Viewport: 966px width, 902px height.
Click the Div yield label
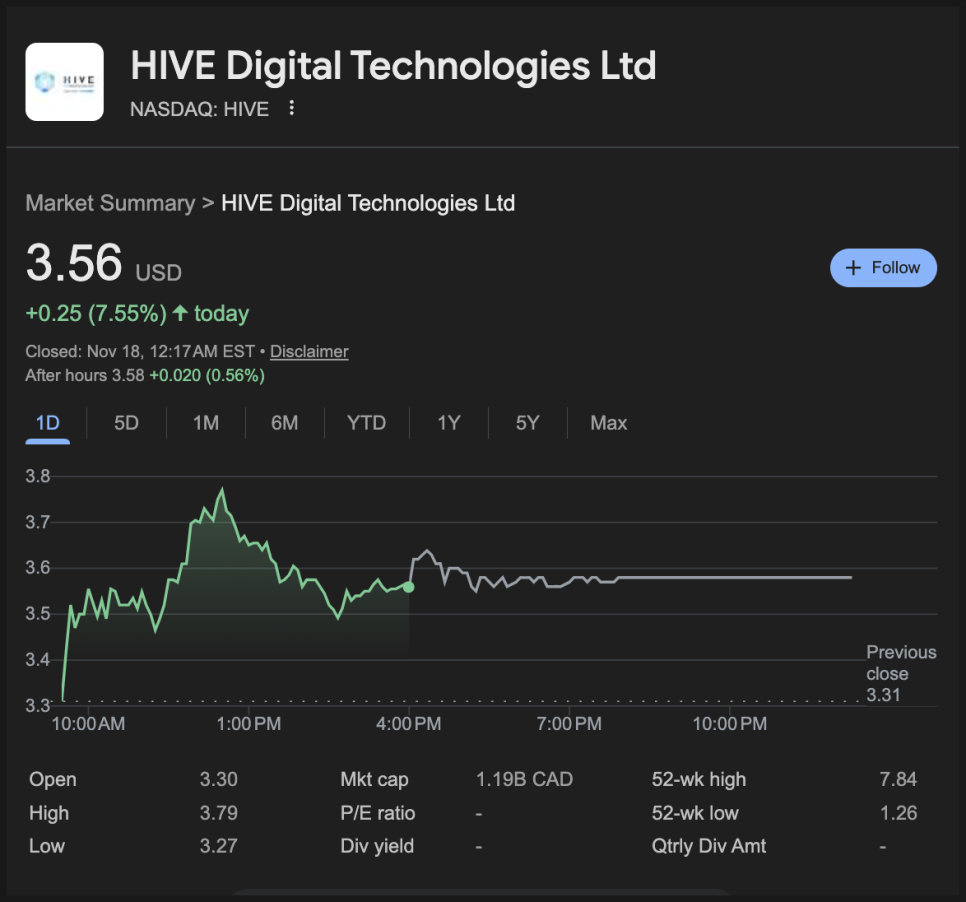(x=377, y=846)
